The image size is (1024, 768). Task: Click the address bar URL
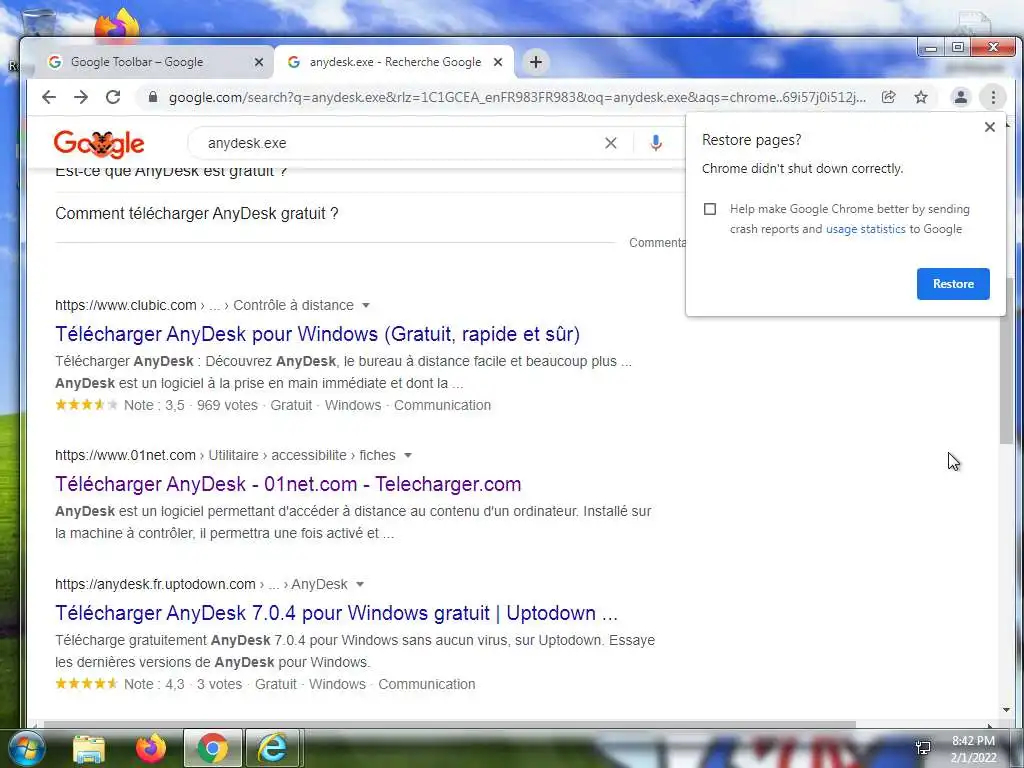517,97
